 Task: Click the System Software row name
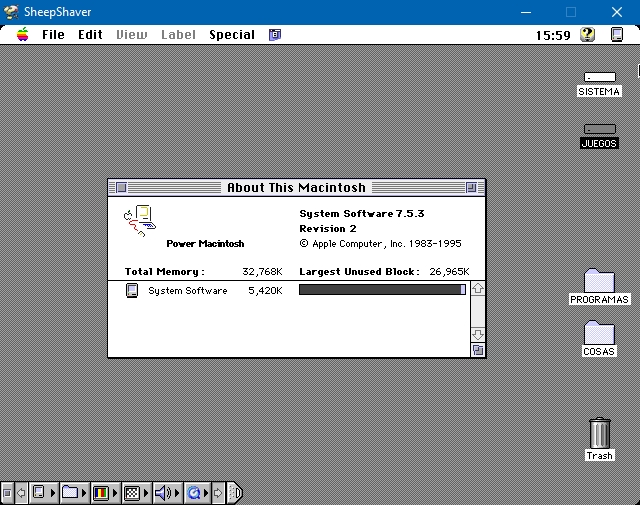(x=188, y=291)
